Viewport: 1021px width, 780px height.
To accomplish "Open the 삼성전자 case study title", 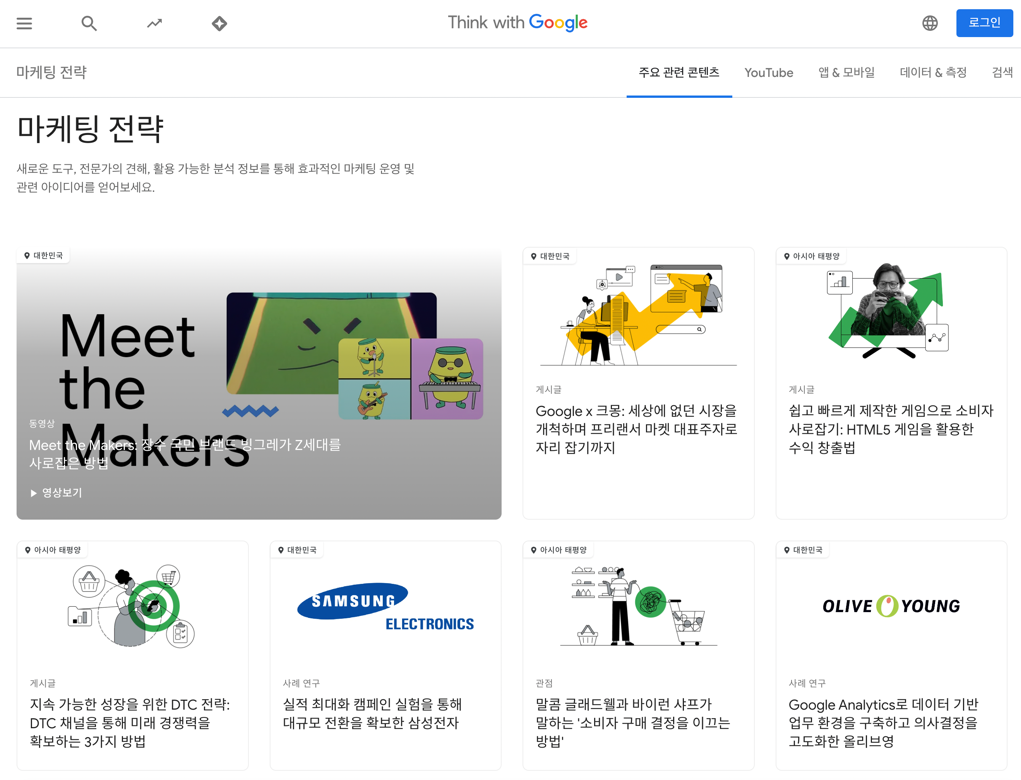I will click(372, 714).
